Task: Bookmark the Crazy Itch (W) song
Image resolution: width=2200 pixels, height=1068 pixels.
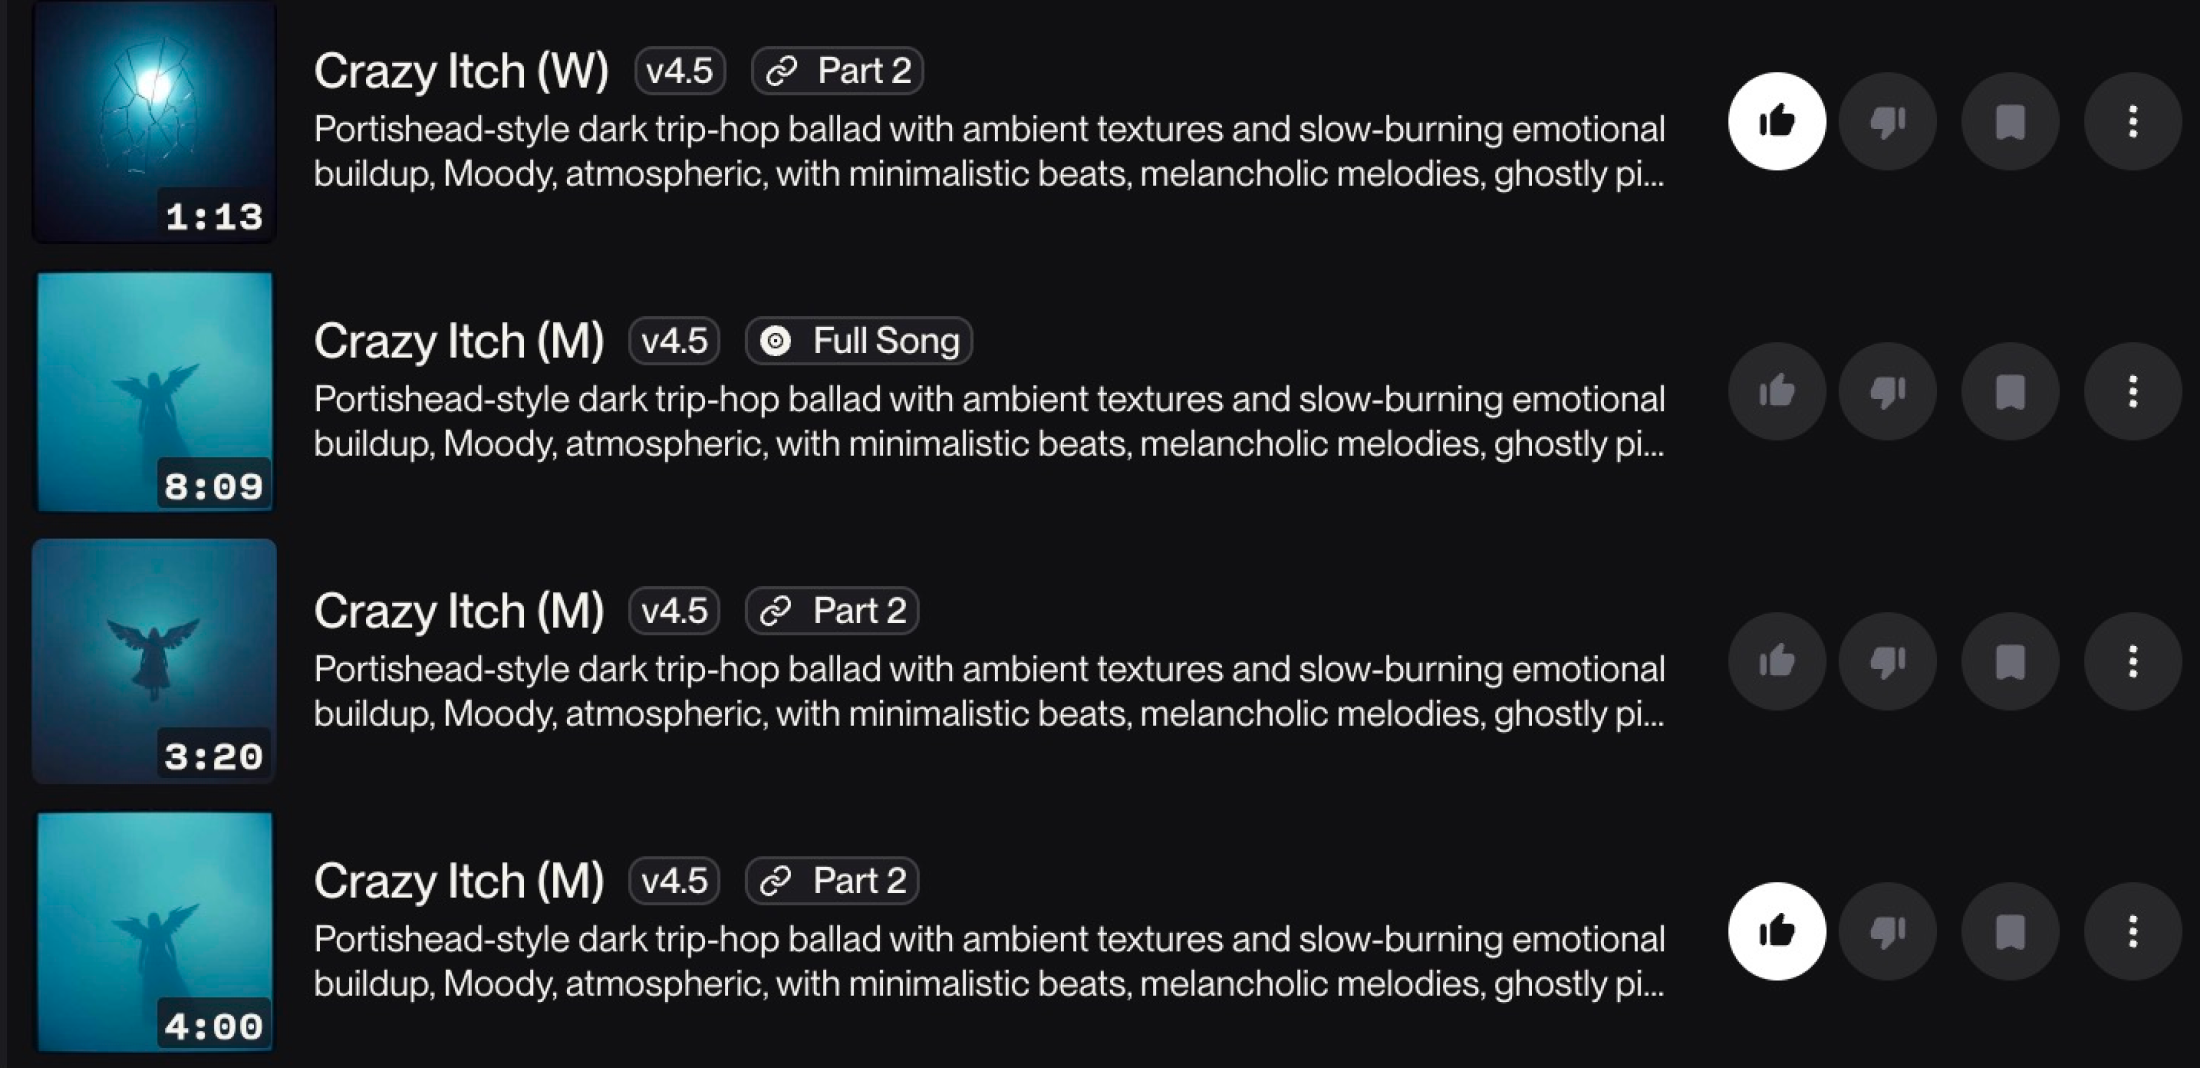Action: click(x=2010, y=121)
